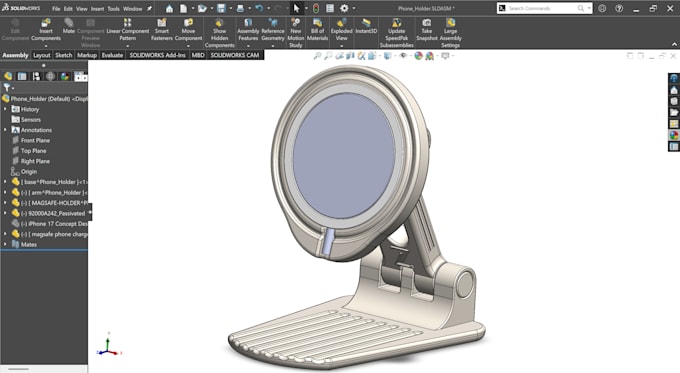Expand the arm^Phone_Holder component
Viewport: 680px width, 373px height.
coord(5,193)
